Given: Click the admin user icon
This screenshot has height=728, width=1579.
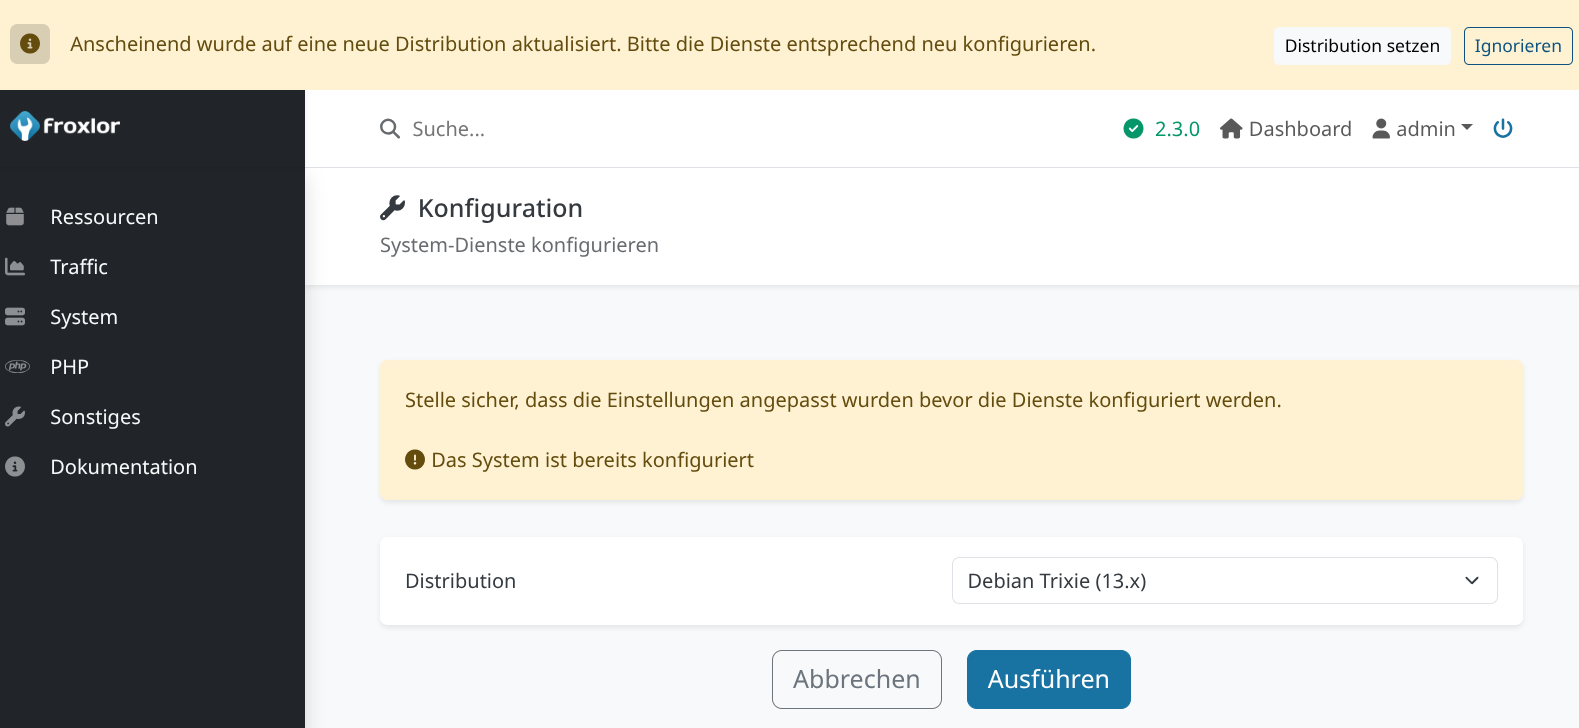Looking at the screenshot, I should (x=1381, y=129).
